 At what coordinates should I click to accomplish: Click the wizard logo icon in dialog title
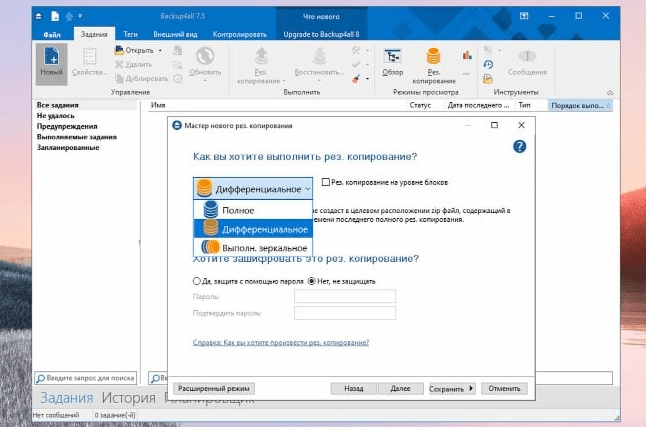point(177,125)
